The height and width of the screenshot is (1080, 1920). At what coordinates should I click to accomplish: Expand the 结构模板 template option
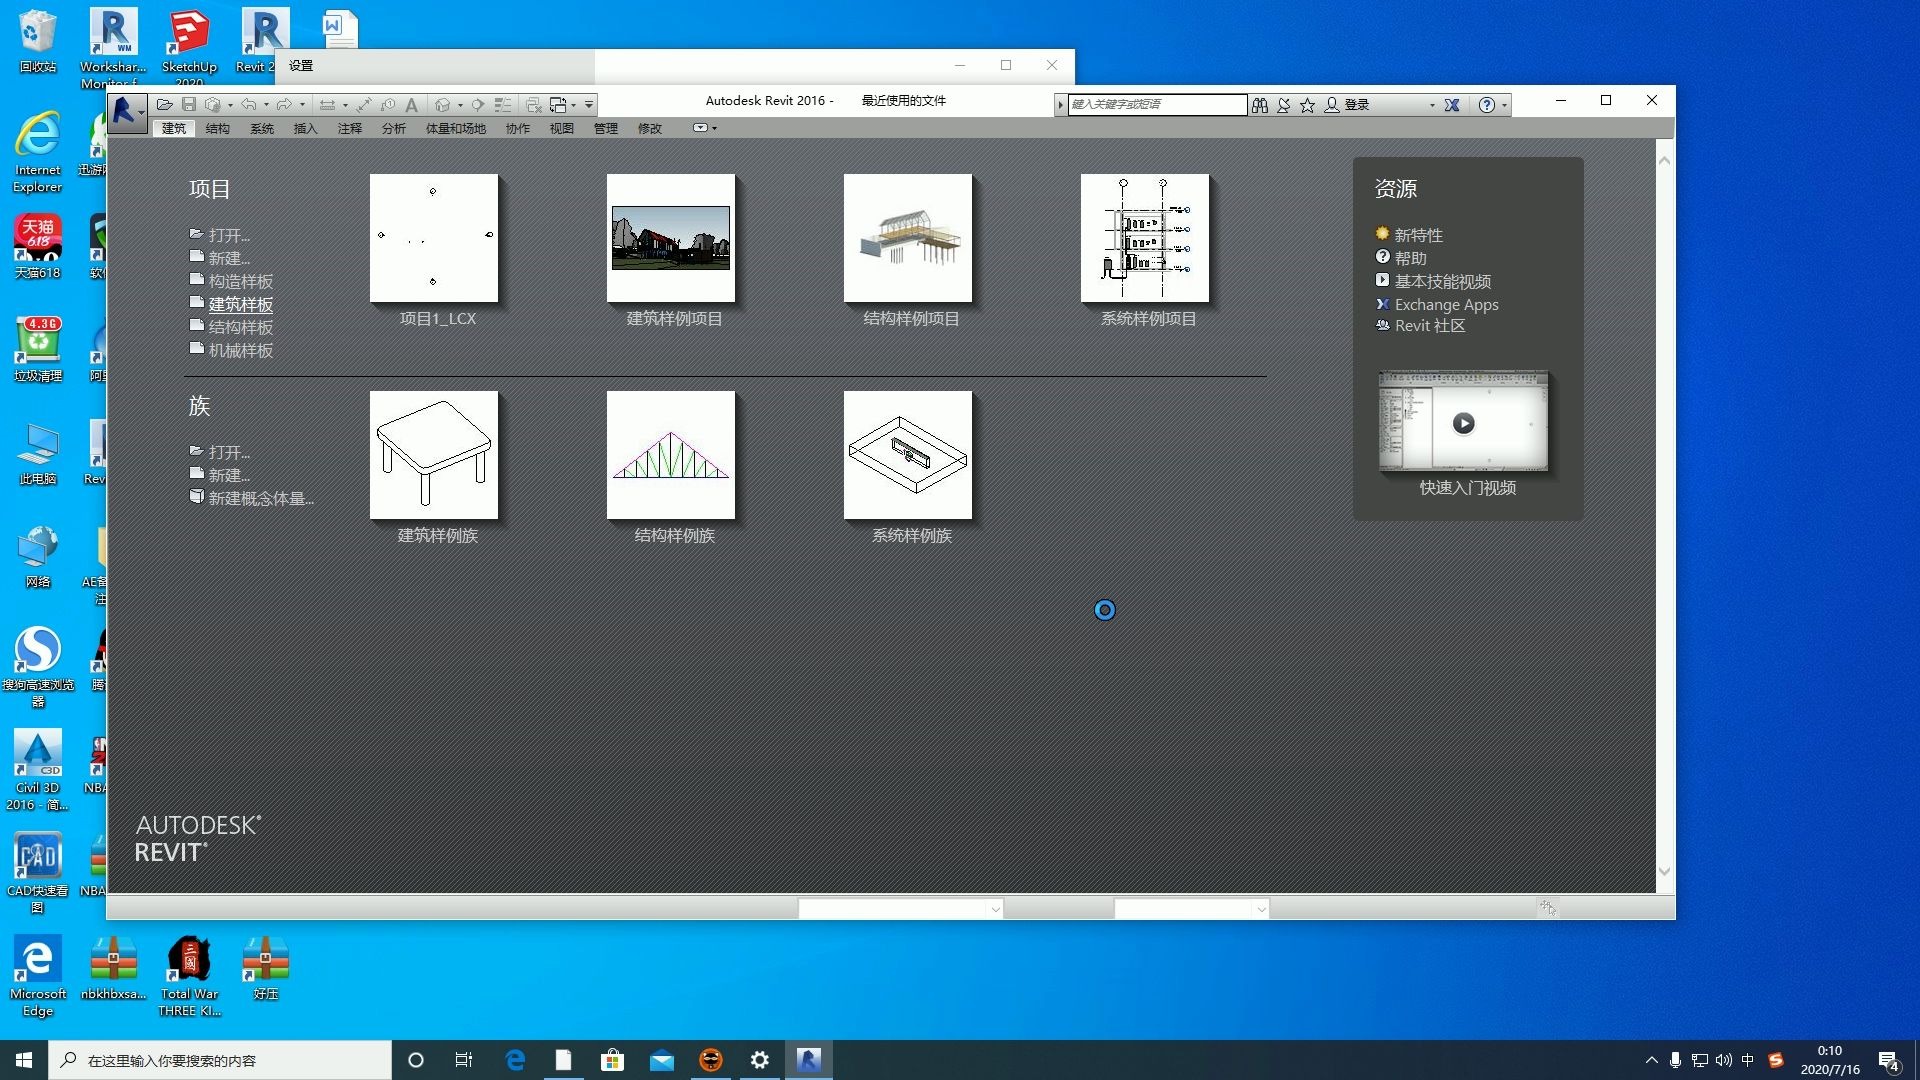pos(240,326)
